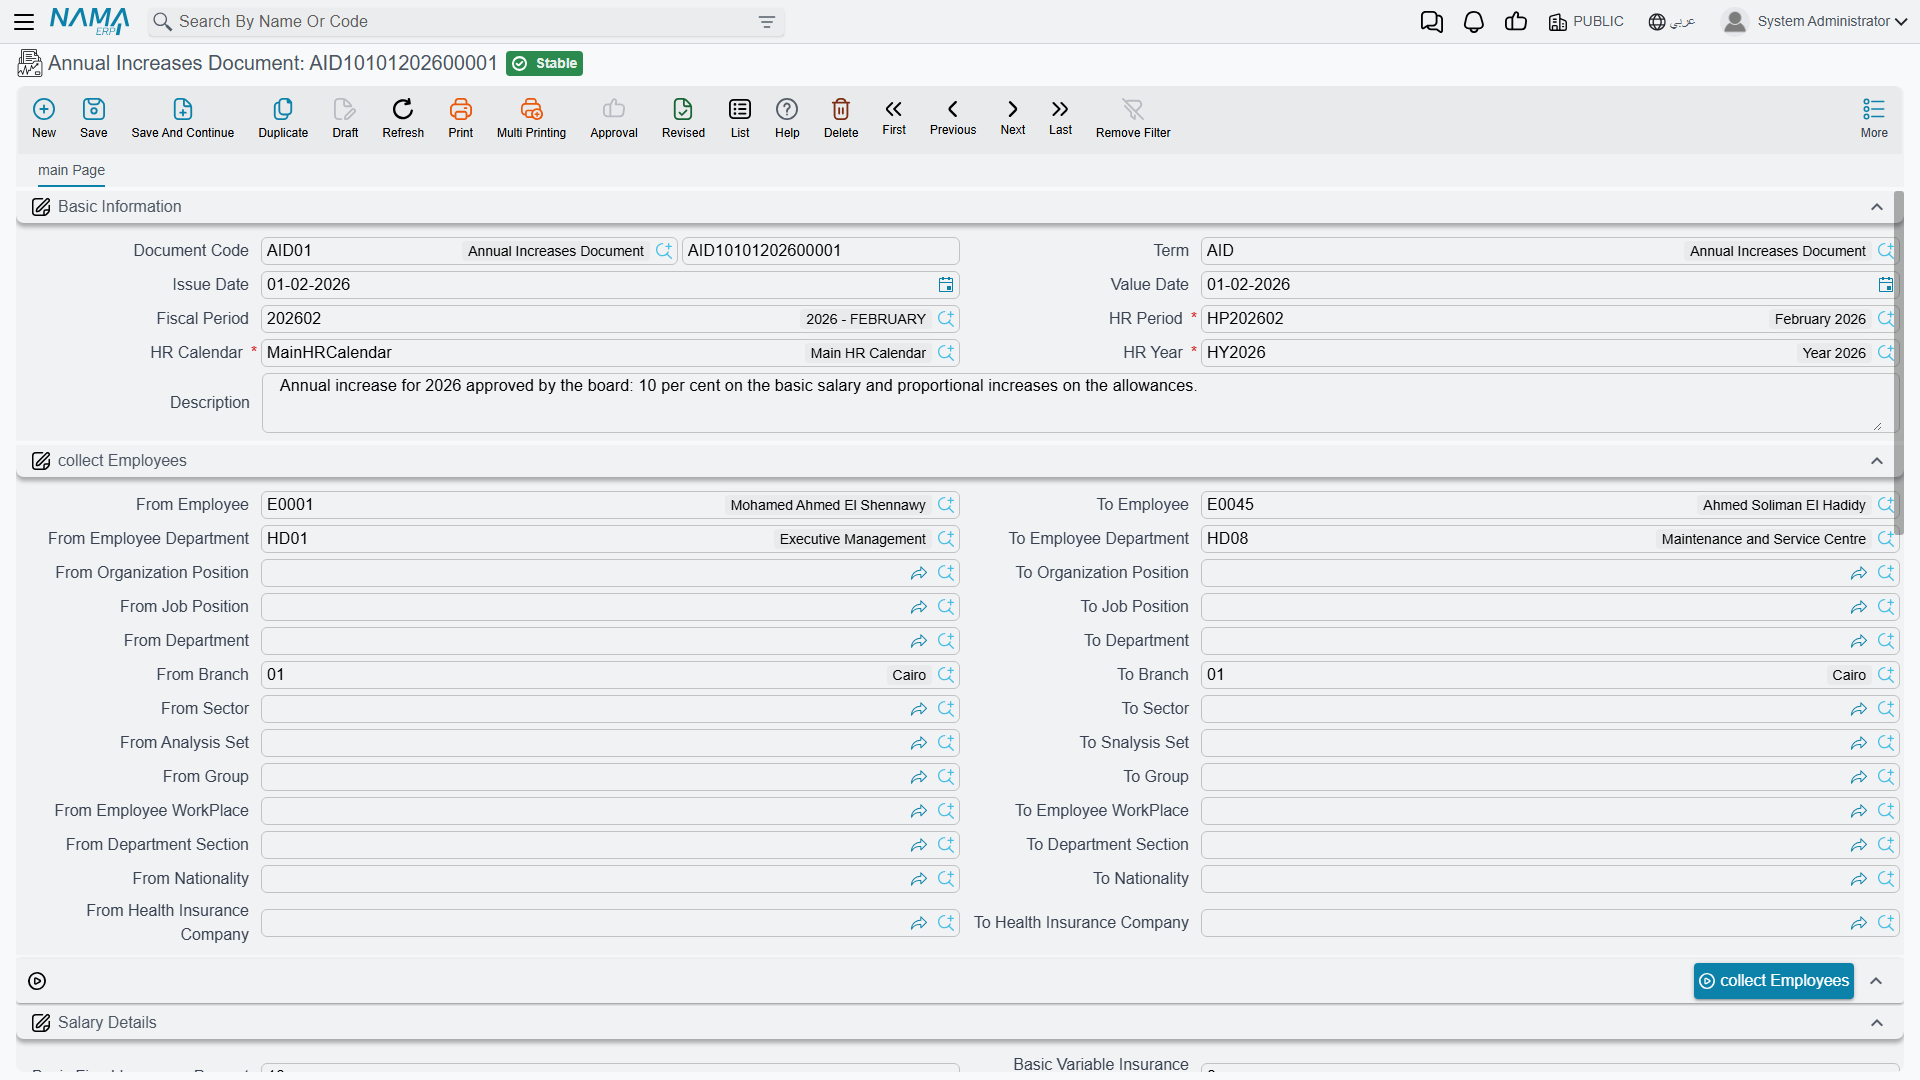Click the PUBLIC company selector

[1586, 22]
